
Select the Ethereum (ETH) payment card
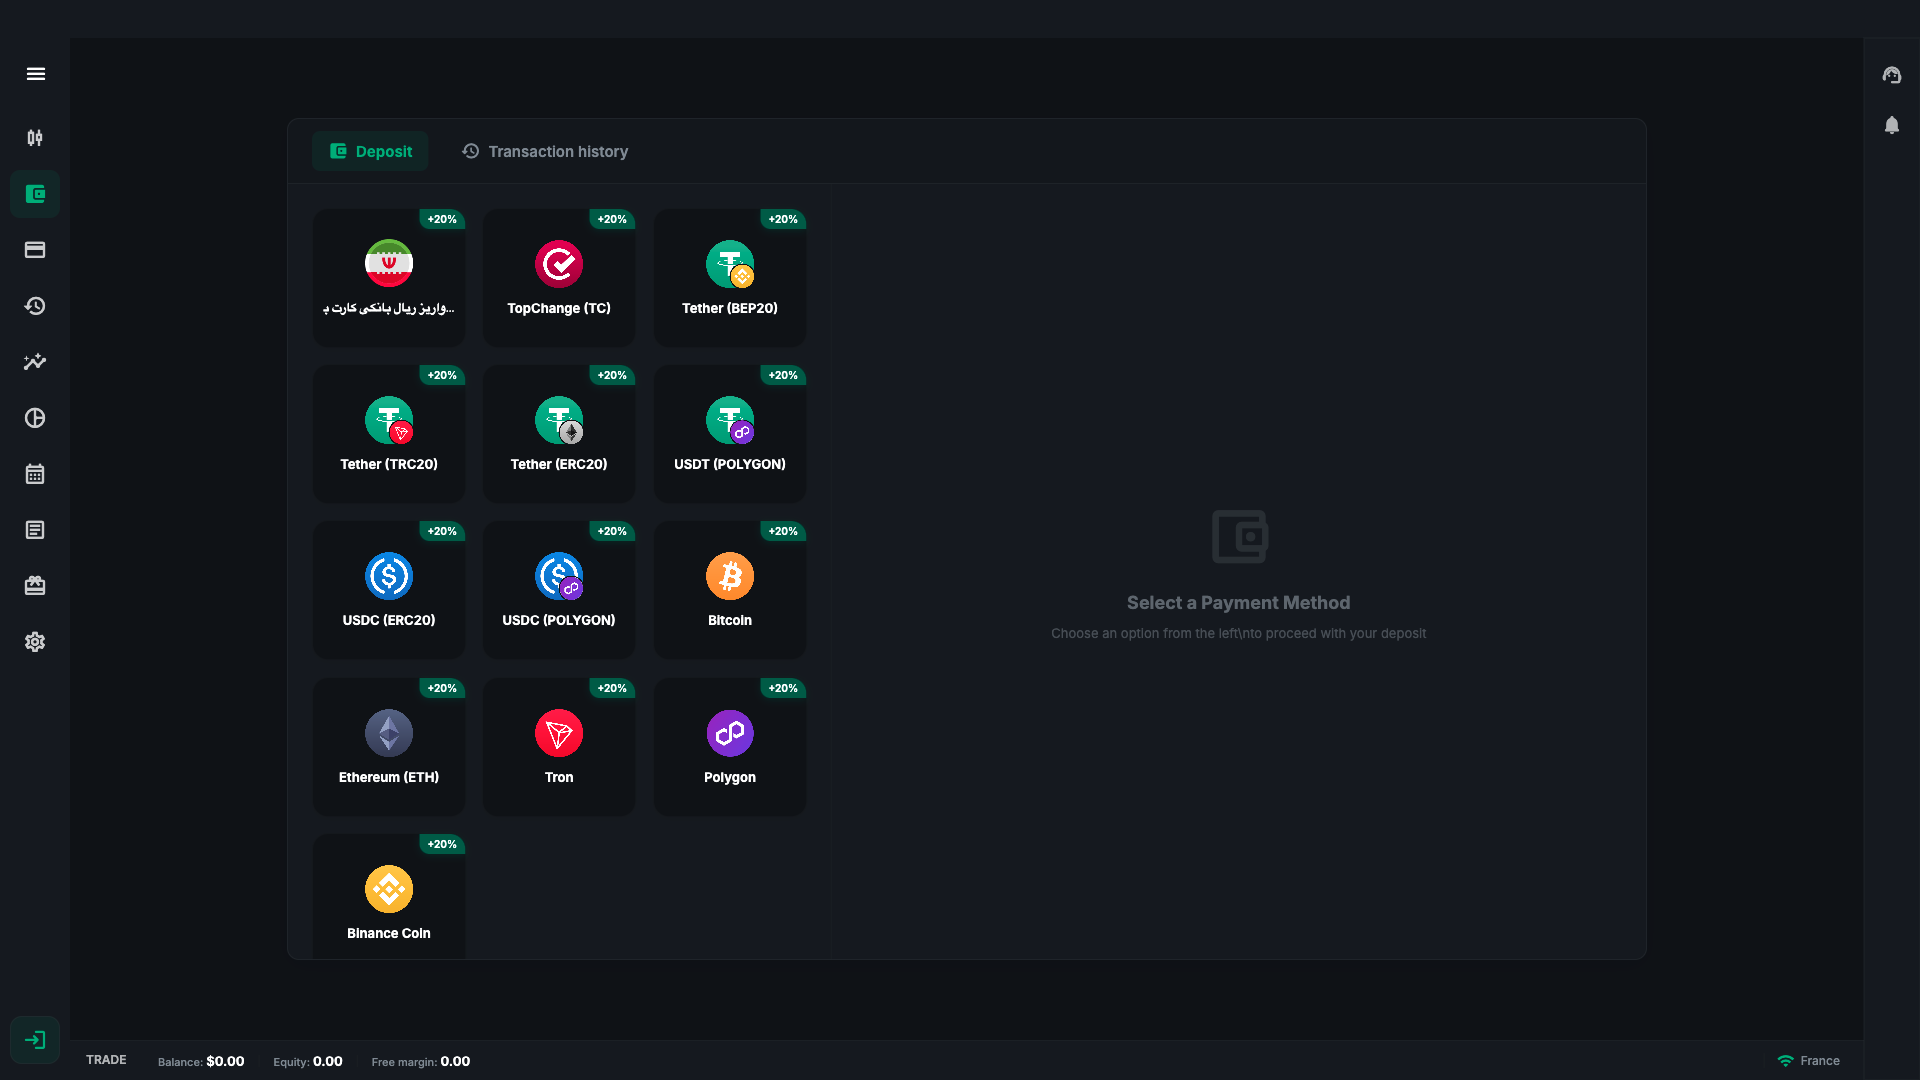click(x=389, y=746)
